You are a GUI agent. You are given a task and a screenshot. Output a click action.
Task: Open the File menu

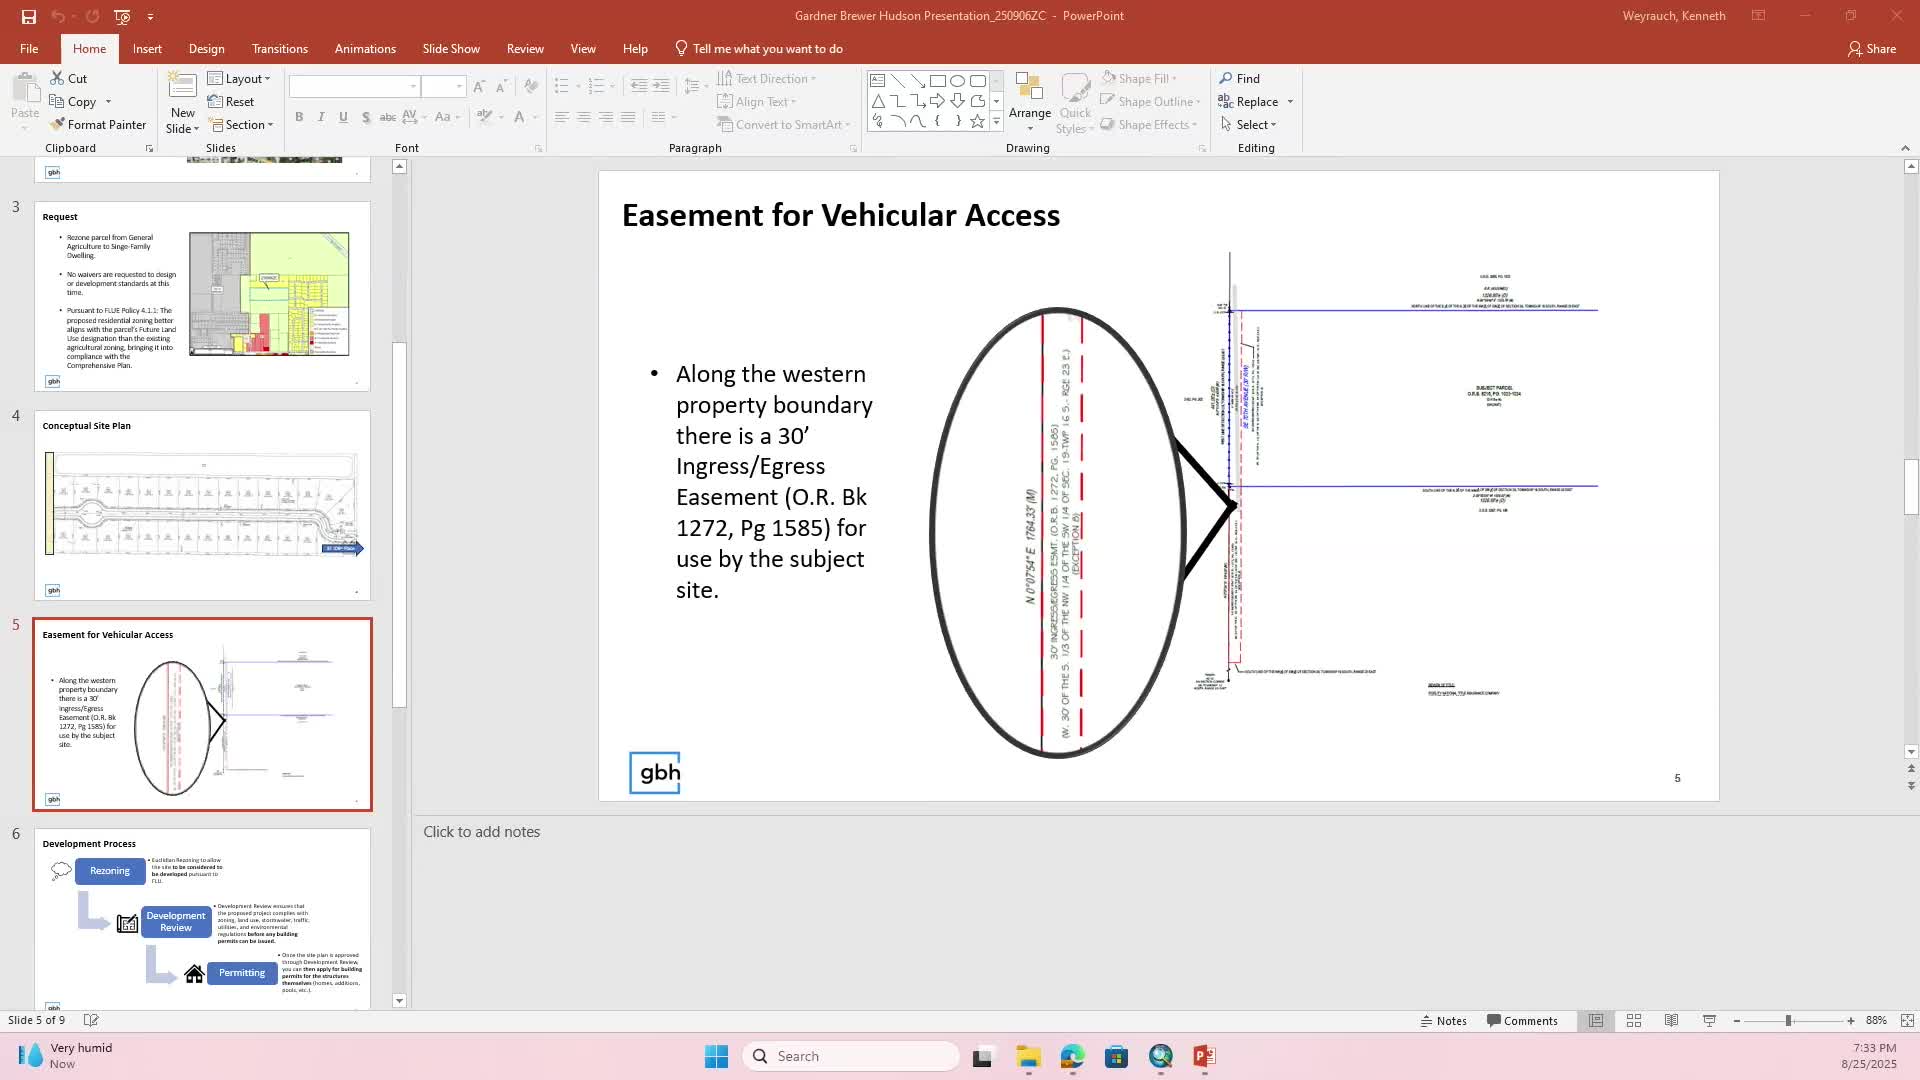pyautogui.click(x=29, y=49)
